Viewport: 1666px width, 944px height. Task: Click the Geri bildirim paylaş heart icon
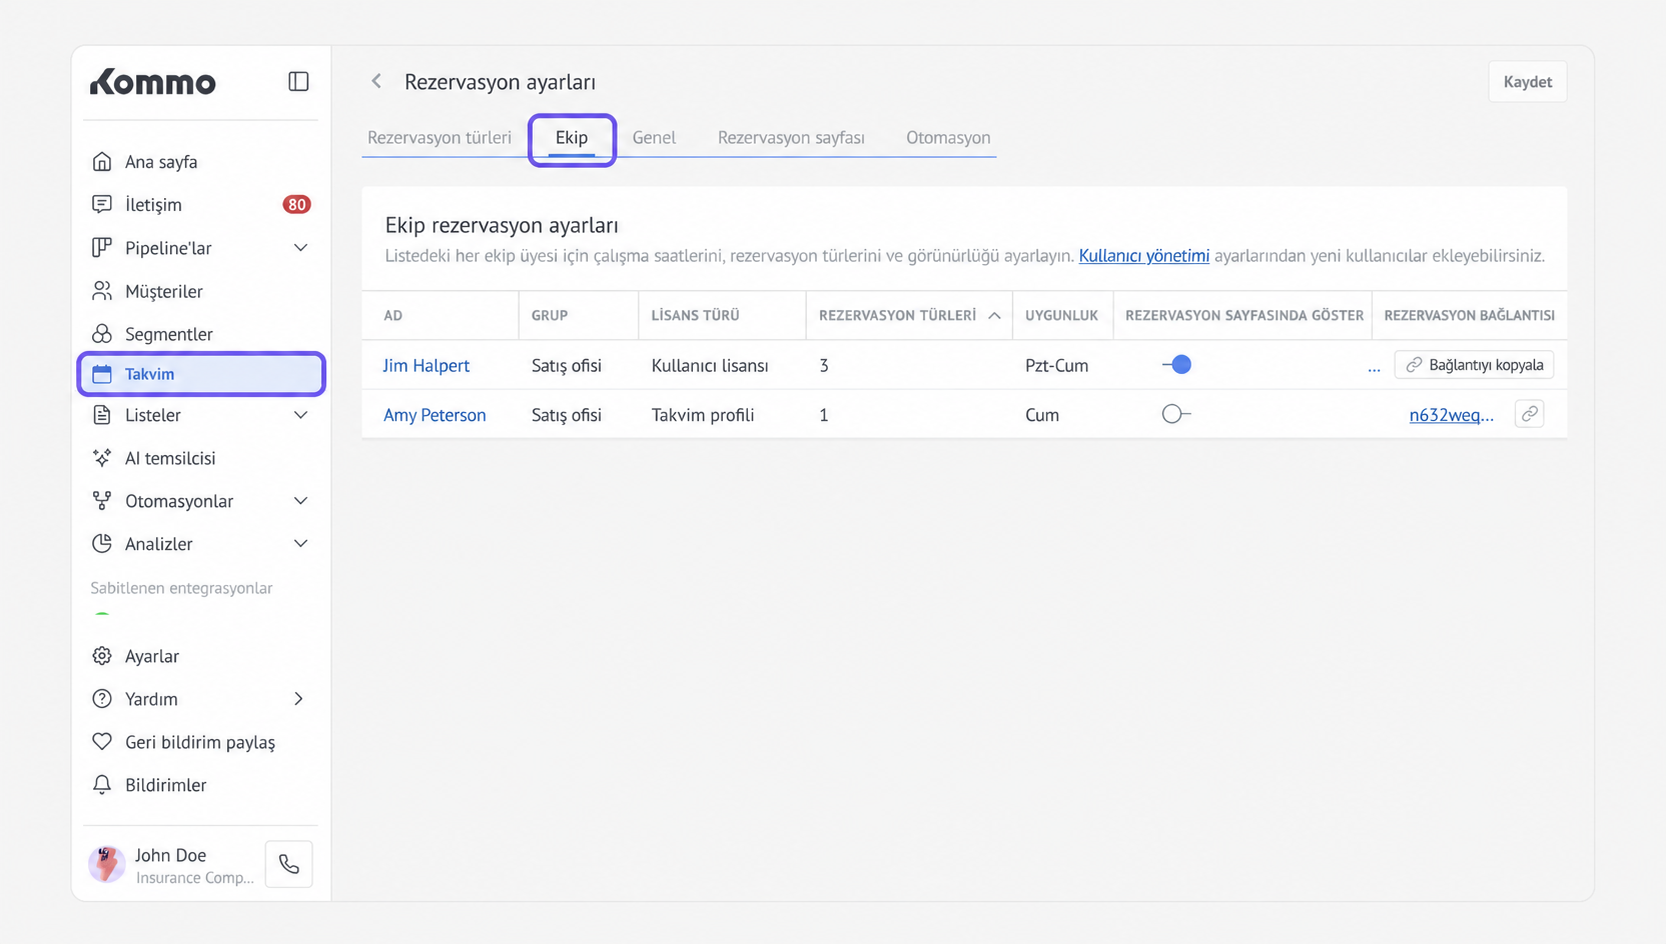point(102,742)
